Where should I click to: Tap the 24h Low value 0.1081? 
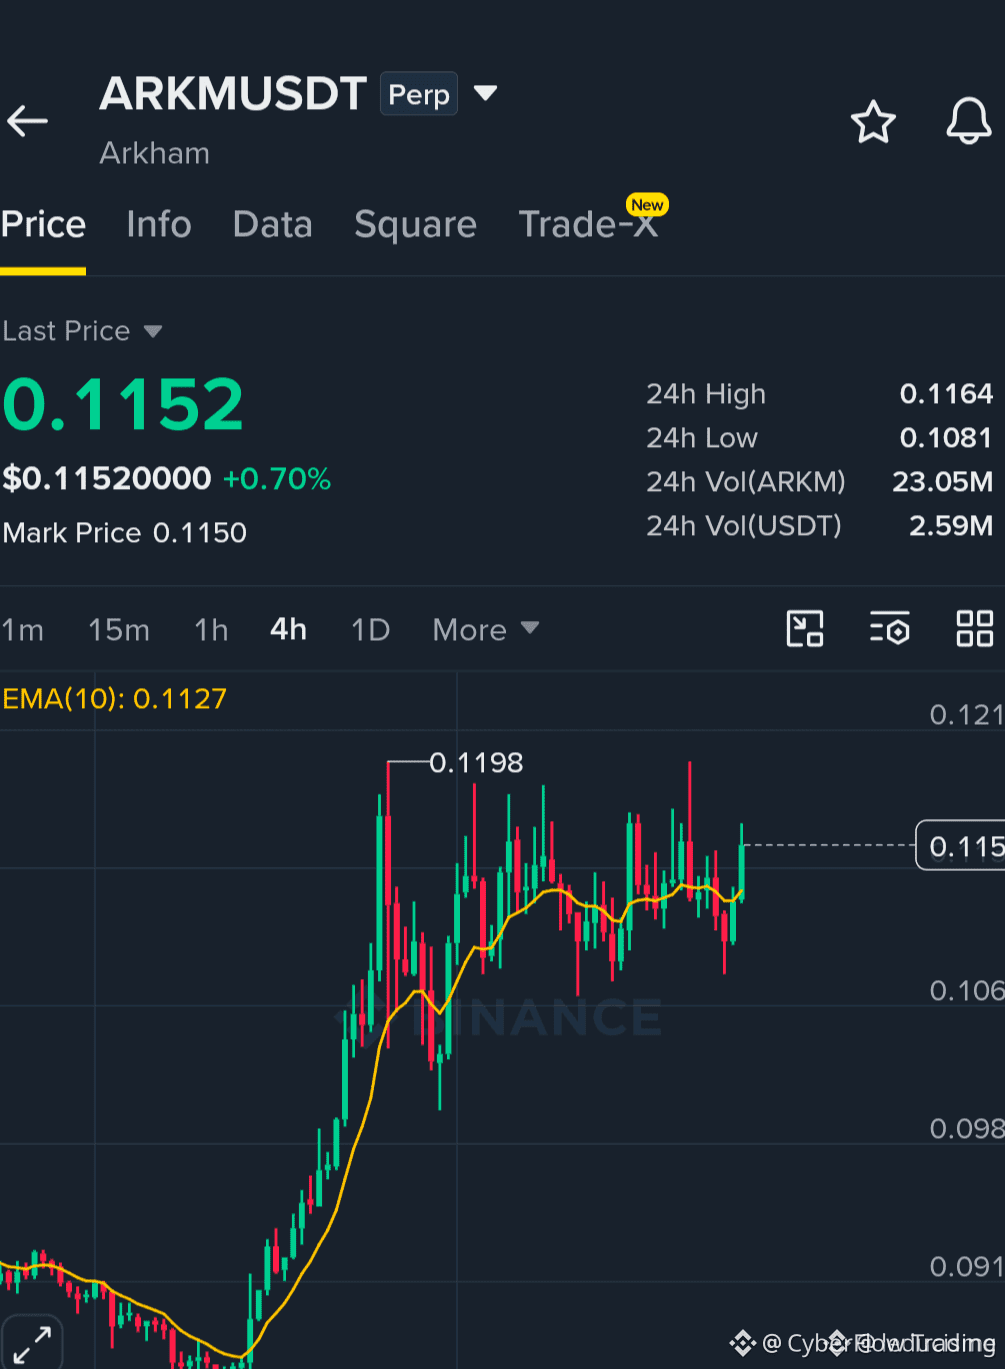coord(946,438)
